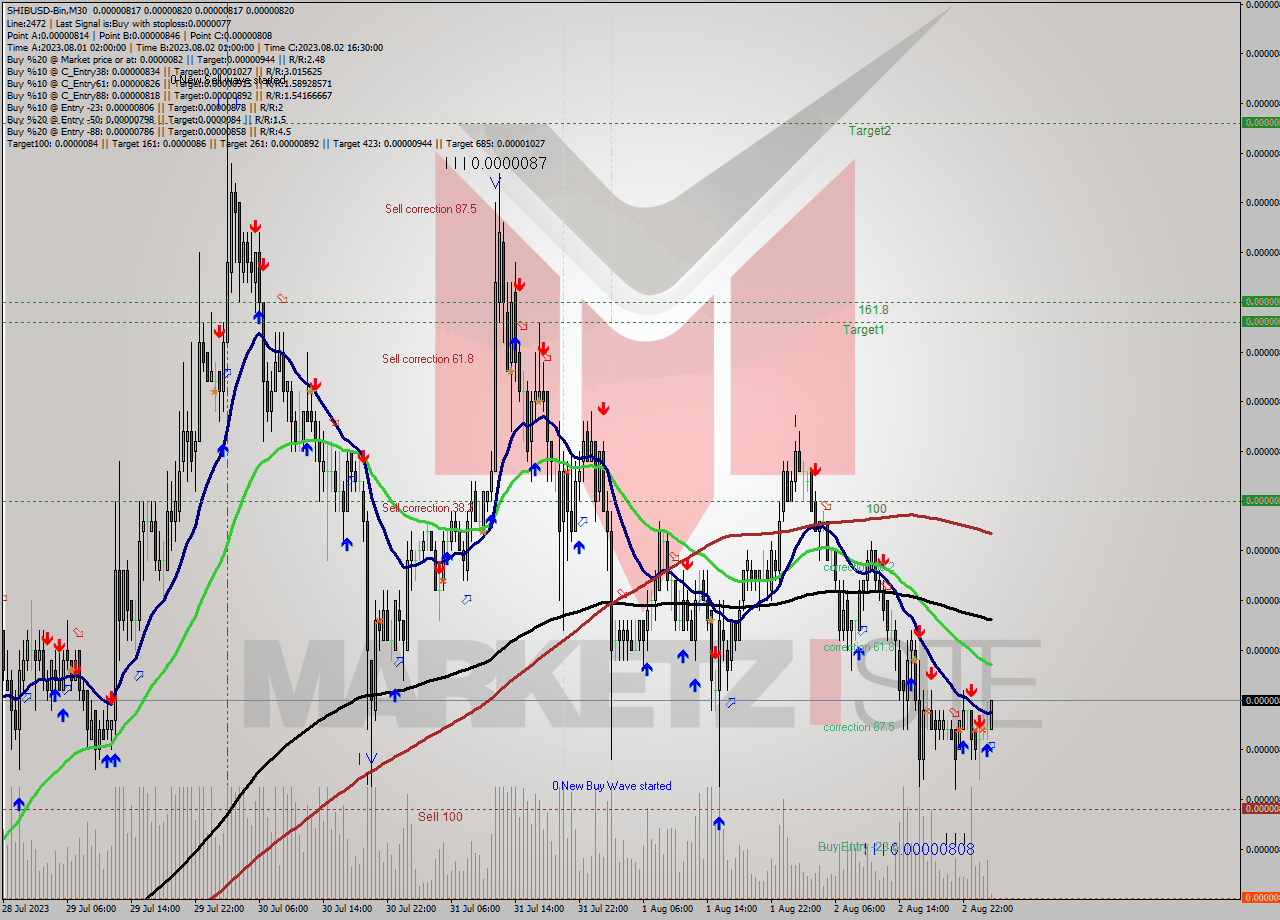
Task: Click the 'Sell correction 87.5' label
Action: click(430, 209)
